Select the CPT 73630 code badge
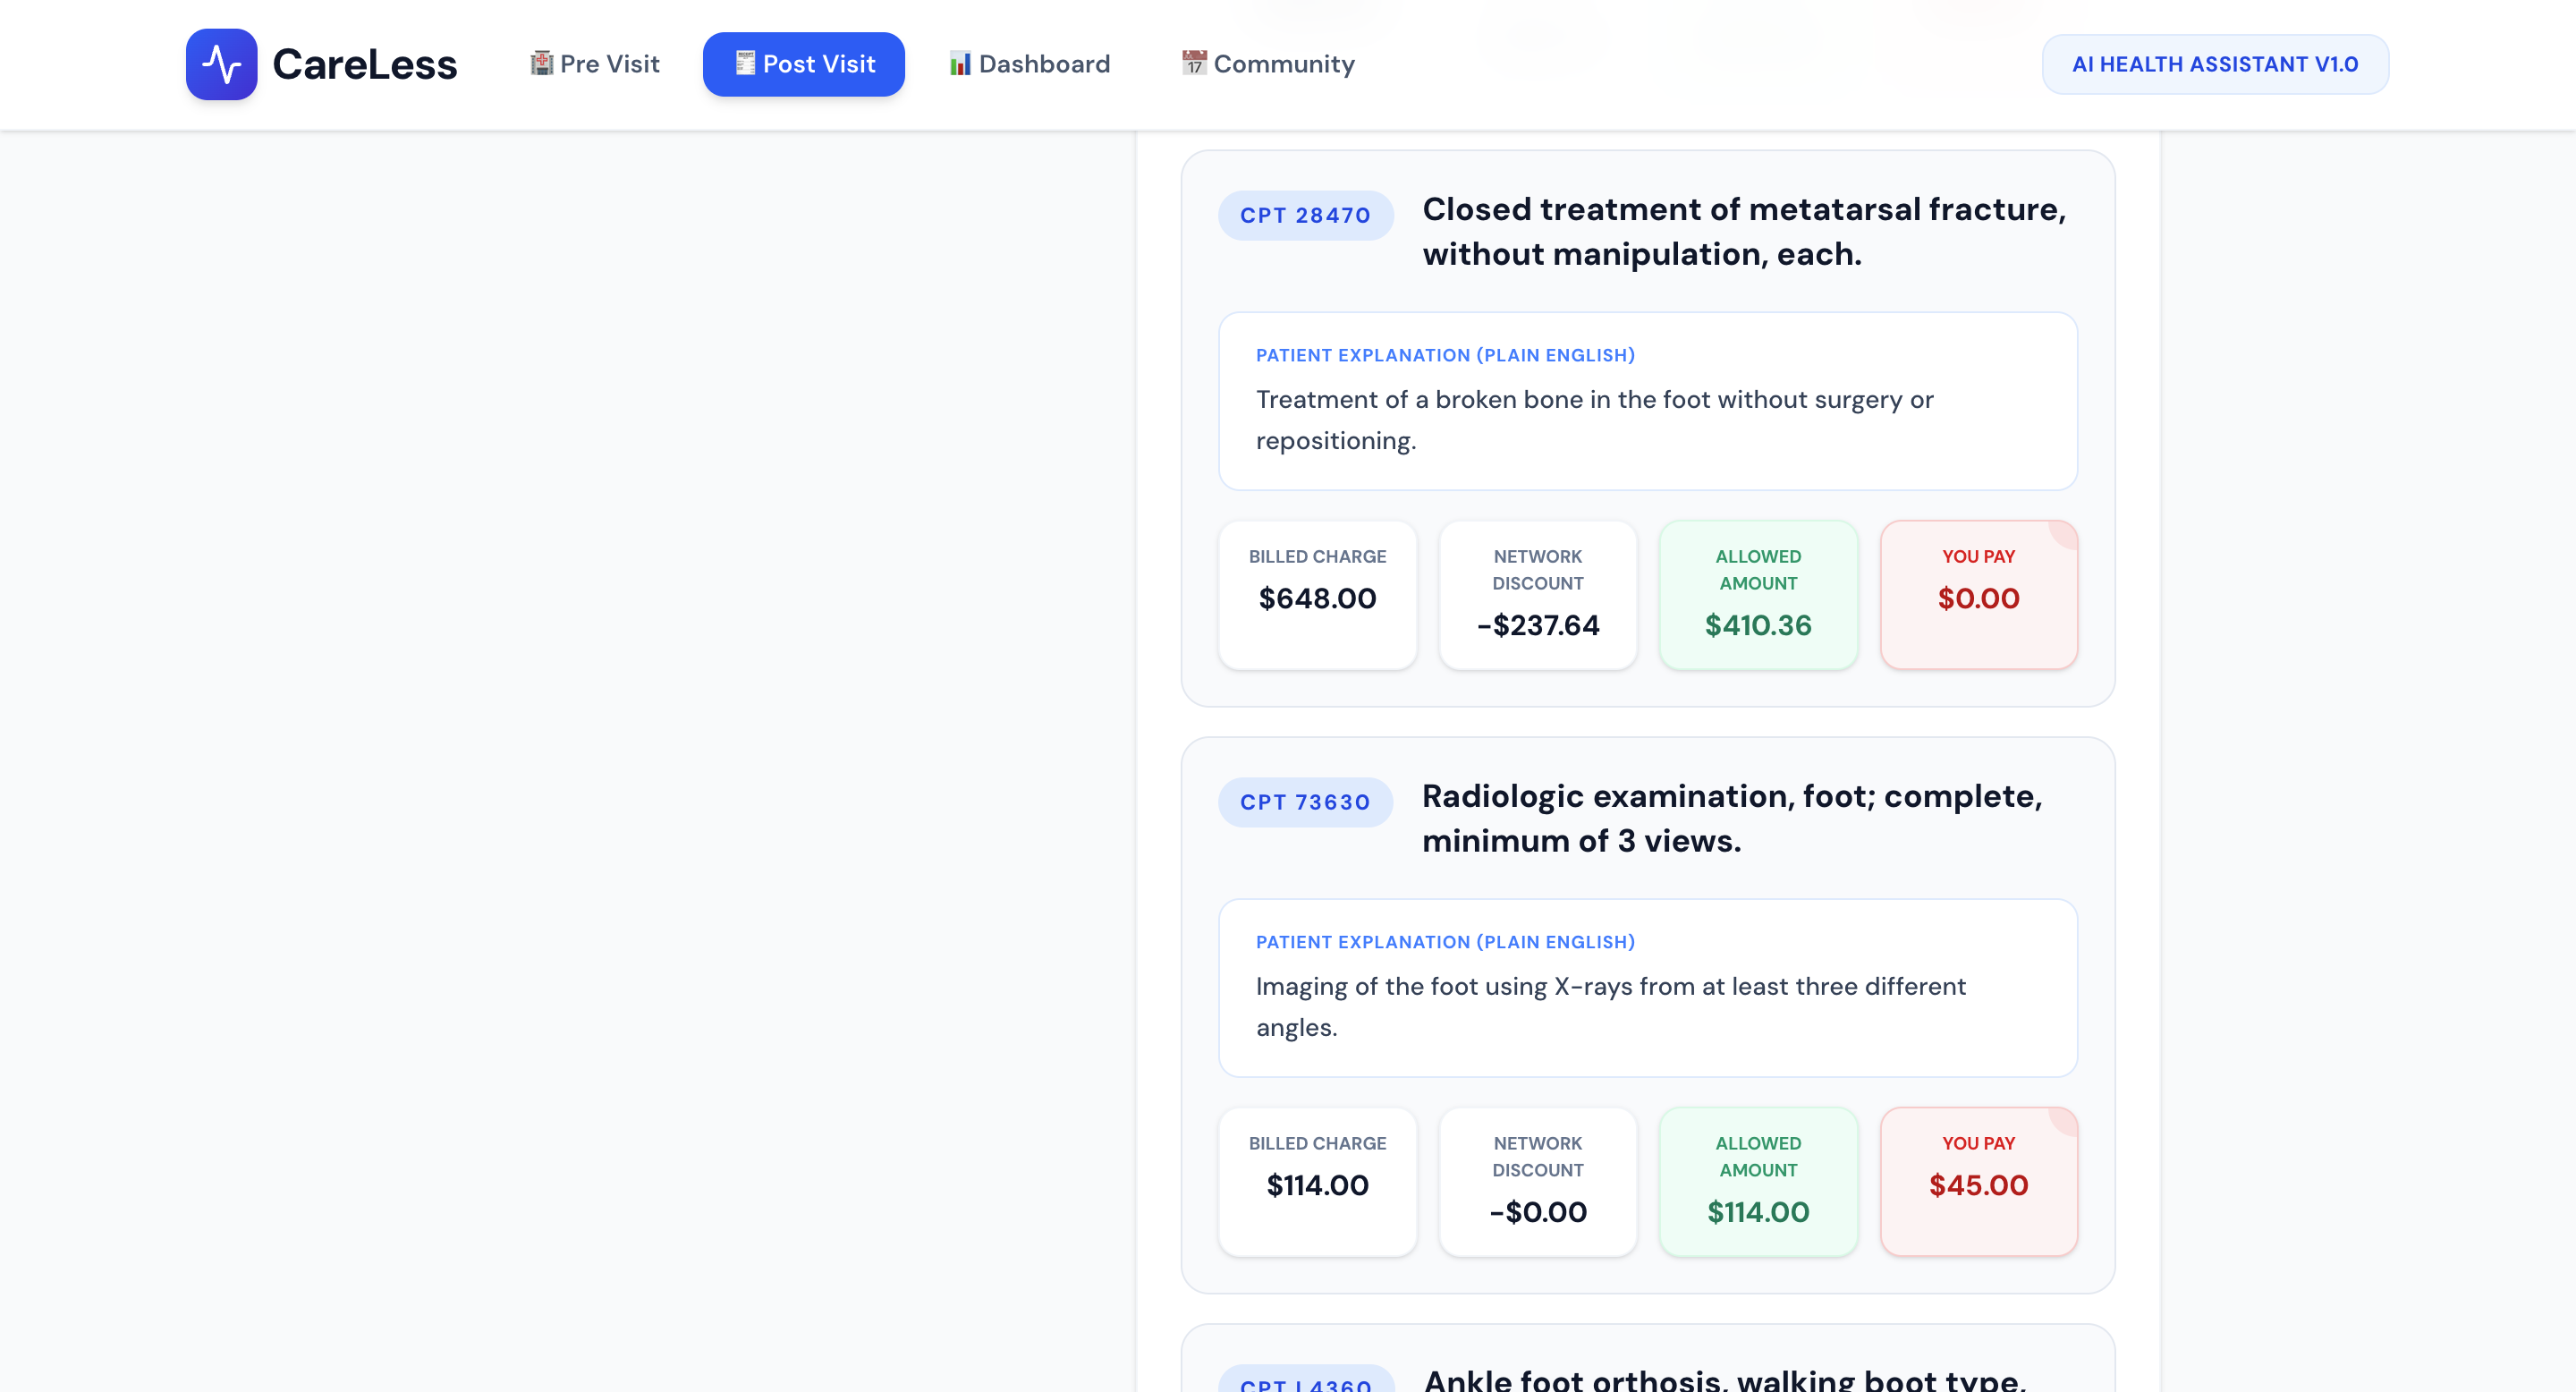The image size is (2576, 1392). (x=1304, y=802)
